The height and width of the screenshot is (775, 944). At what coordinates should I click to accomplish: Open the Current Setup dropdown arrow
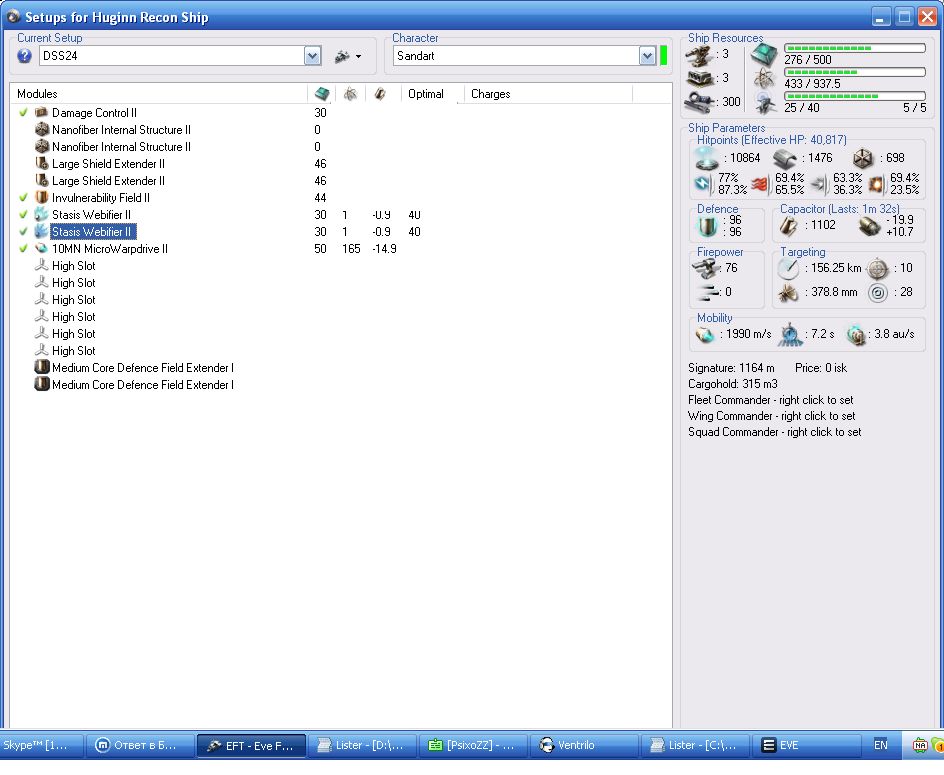pyautogui.click(x=312, y=57)
